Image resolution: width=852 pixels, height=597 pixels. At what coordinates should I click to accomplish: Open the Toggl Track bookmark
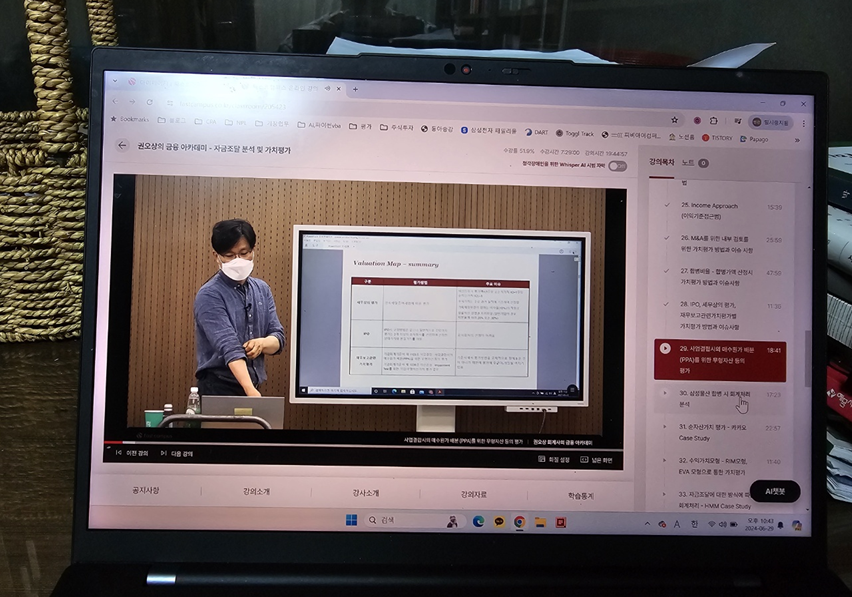pyautogui.click(x=575, y=133)
